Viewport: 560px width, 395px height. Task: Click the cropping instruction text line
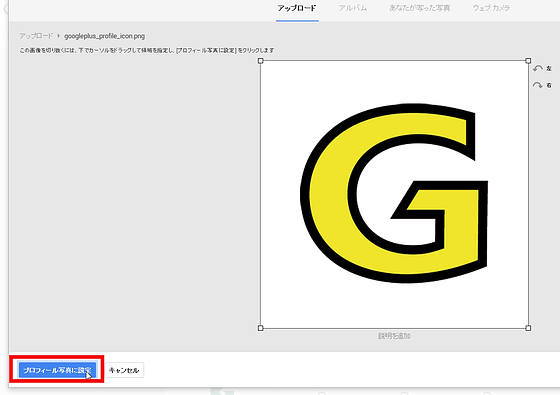point(146,50)
